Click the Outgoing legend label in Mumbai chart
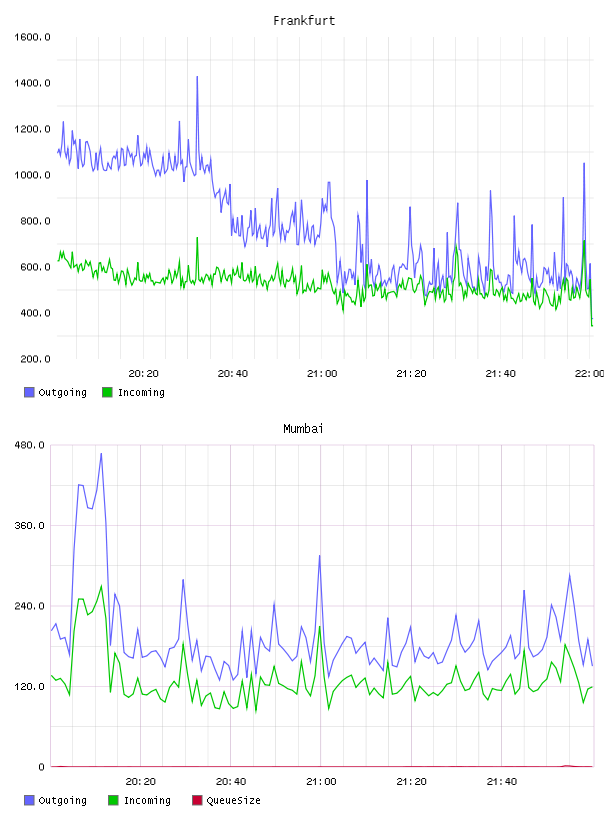 click(x=62, y=800)
